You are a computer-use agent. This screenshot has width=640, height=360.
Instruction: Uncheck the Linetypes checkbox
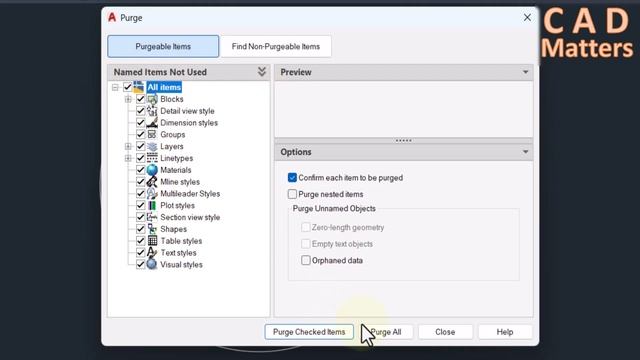click(x=140, y=158)
